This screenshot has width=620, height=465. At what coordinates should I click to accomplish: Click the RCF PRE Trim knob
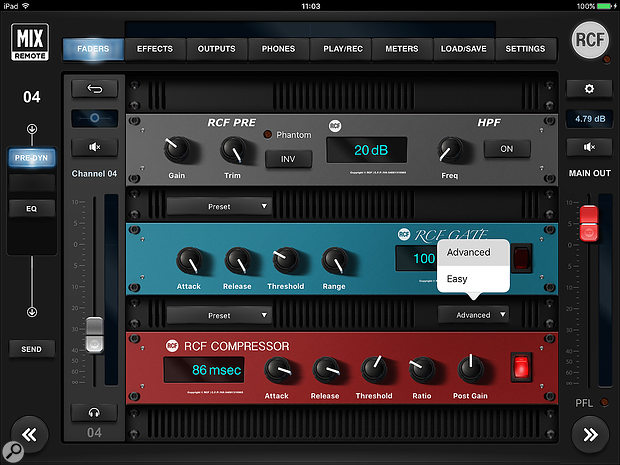point(232,150)
